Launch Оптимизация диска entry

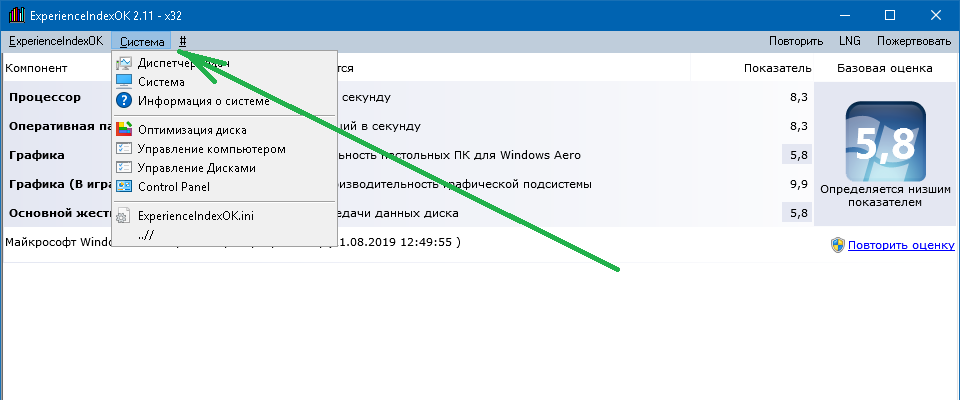tap(224, 130)
